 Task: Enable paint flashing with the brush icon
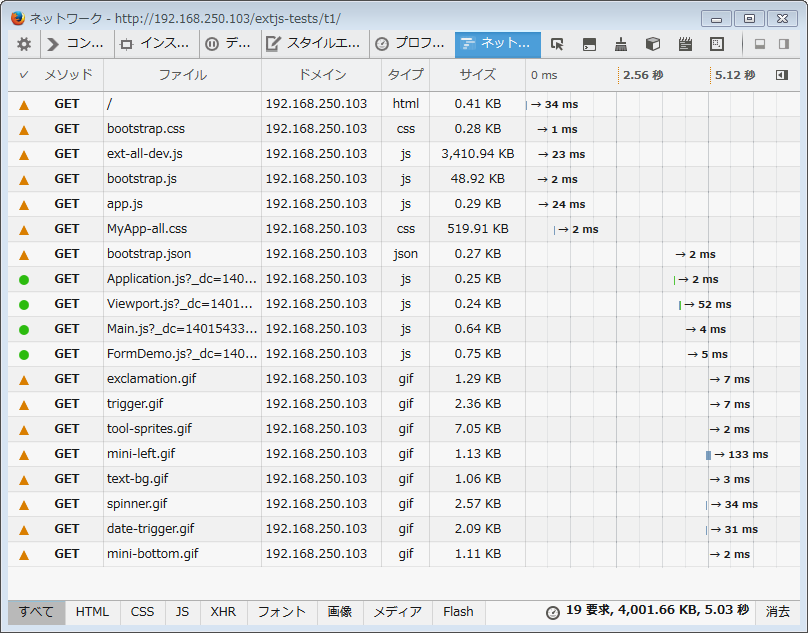coord(621,44)
